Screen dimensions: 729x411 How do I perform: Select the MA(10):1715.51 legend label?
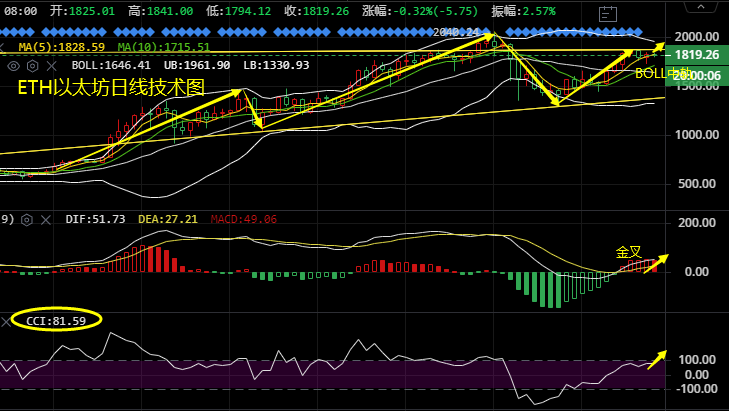163,47
